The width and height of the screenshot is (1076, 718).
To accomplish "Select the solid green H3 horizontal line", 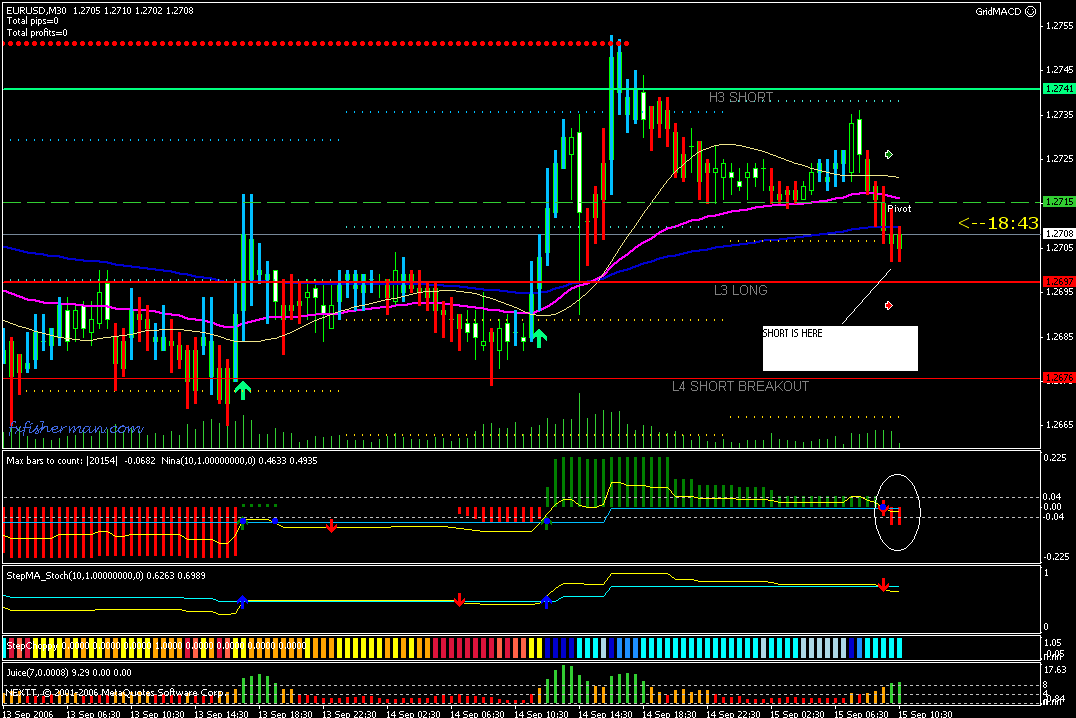I will point(522,89).
